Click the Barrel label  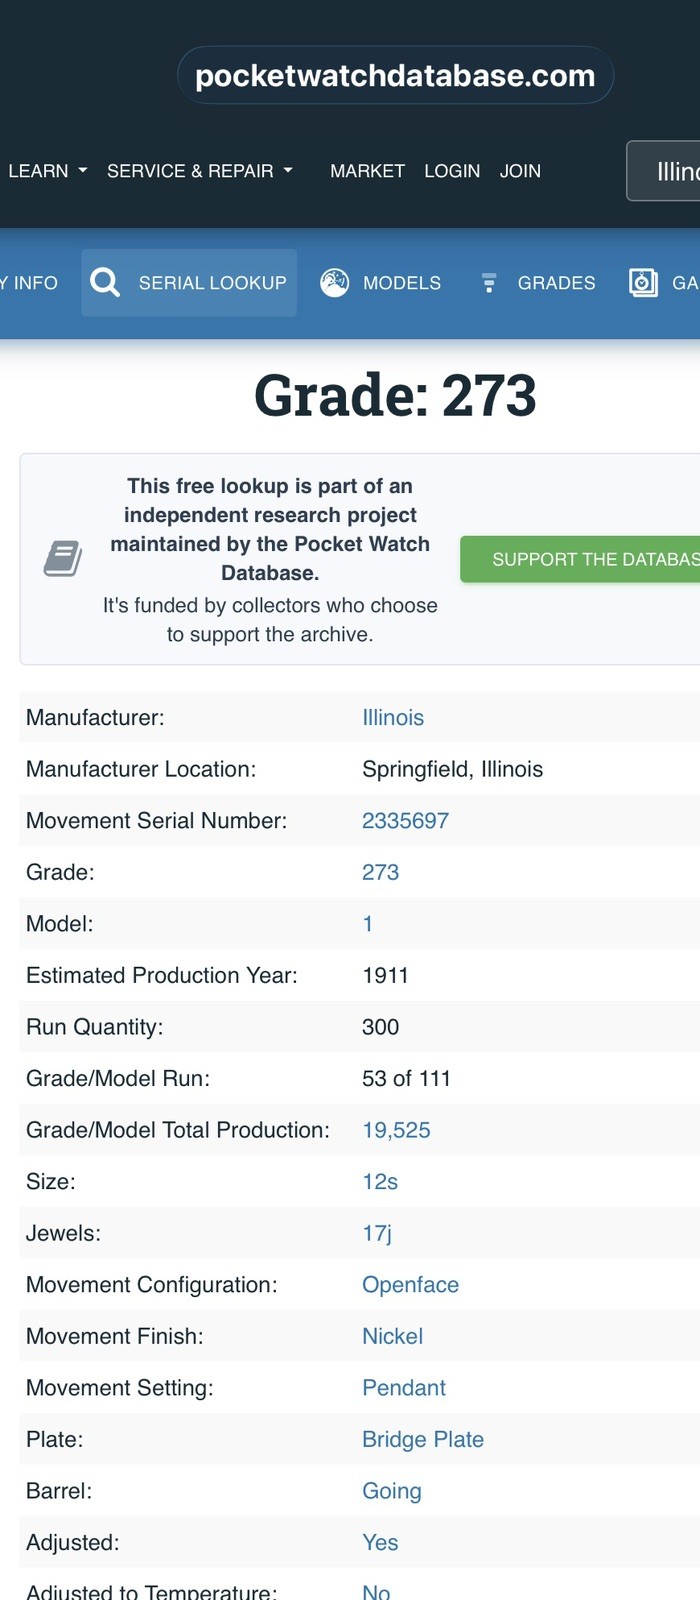coord(59,1490)
